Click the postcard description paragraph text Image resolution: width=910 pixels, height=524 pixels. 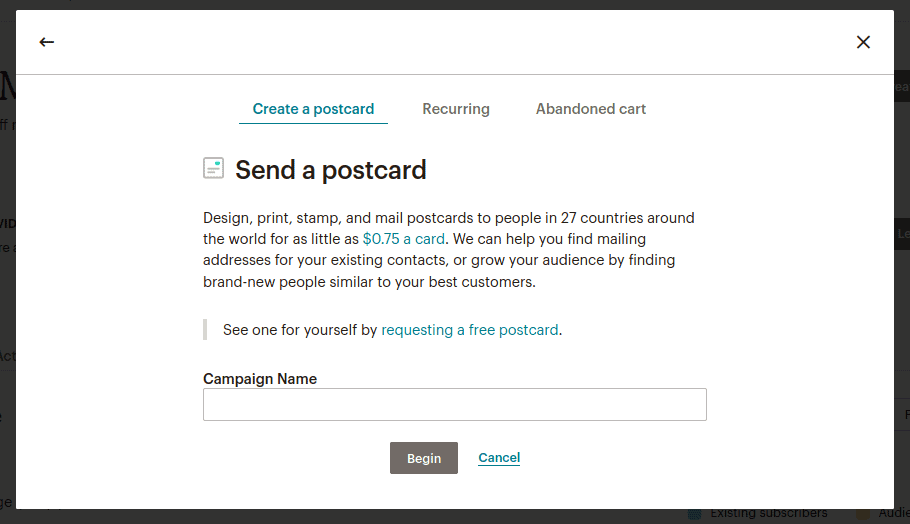449,250
